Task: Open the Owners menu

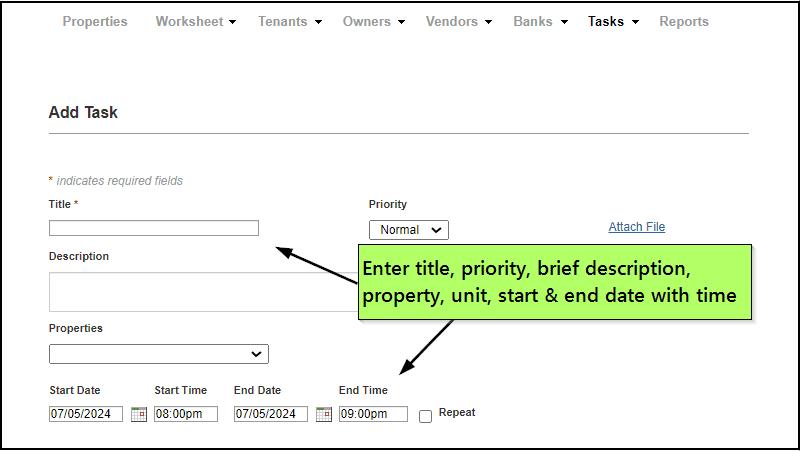Action: click(373, 21)
